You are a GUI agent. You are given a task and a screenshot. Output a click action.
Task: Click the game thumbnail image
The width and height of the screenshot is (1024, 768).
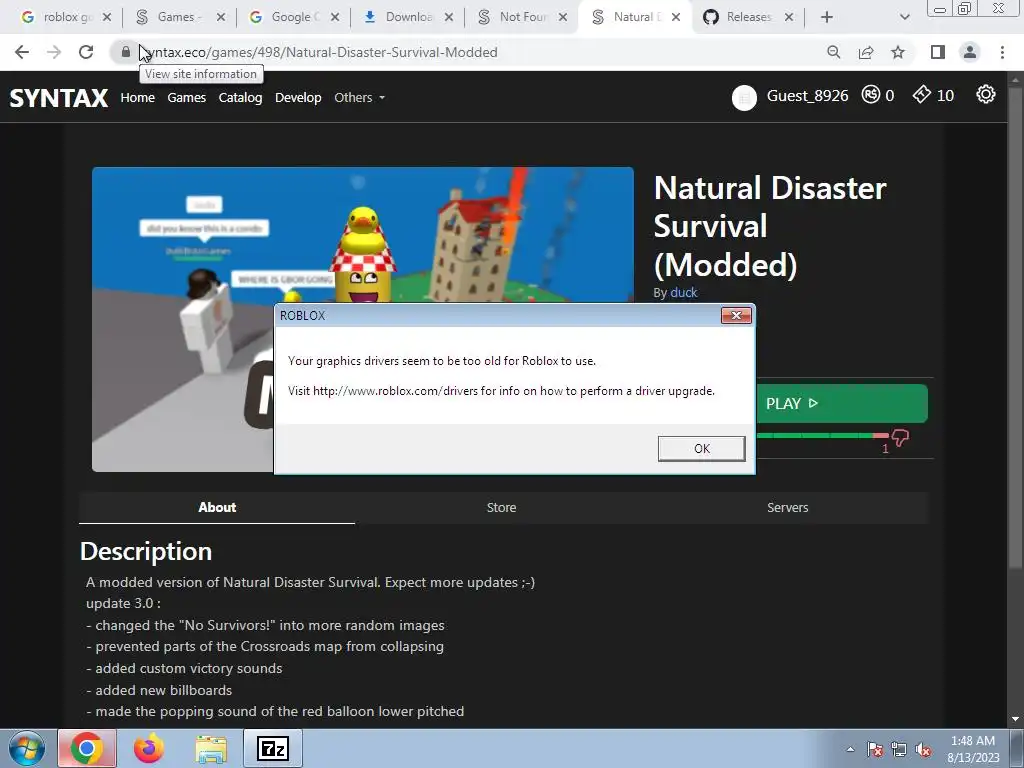point(362,235)
